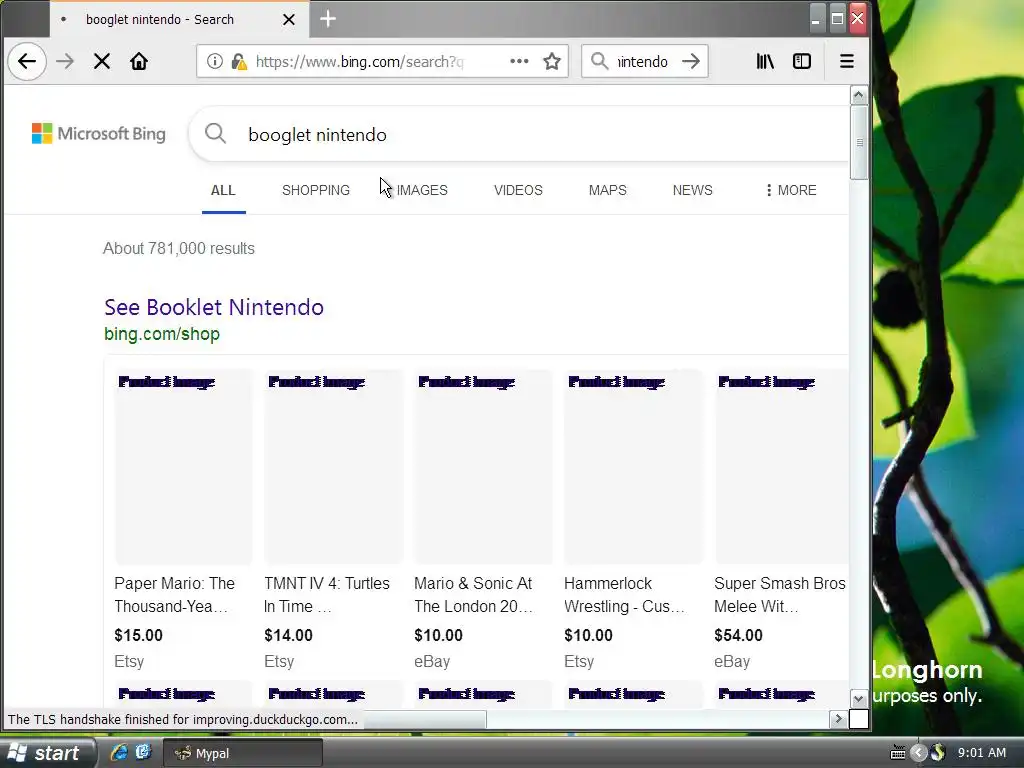
Task: Follow the bing.com/shop link
Action: tap(162, 334)
